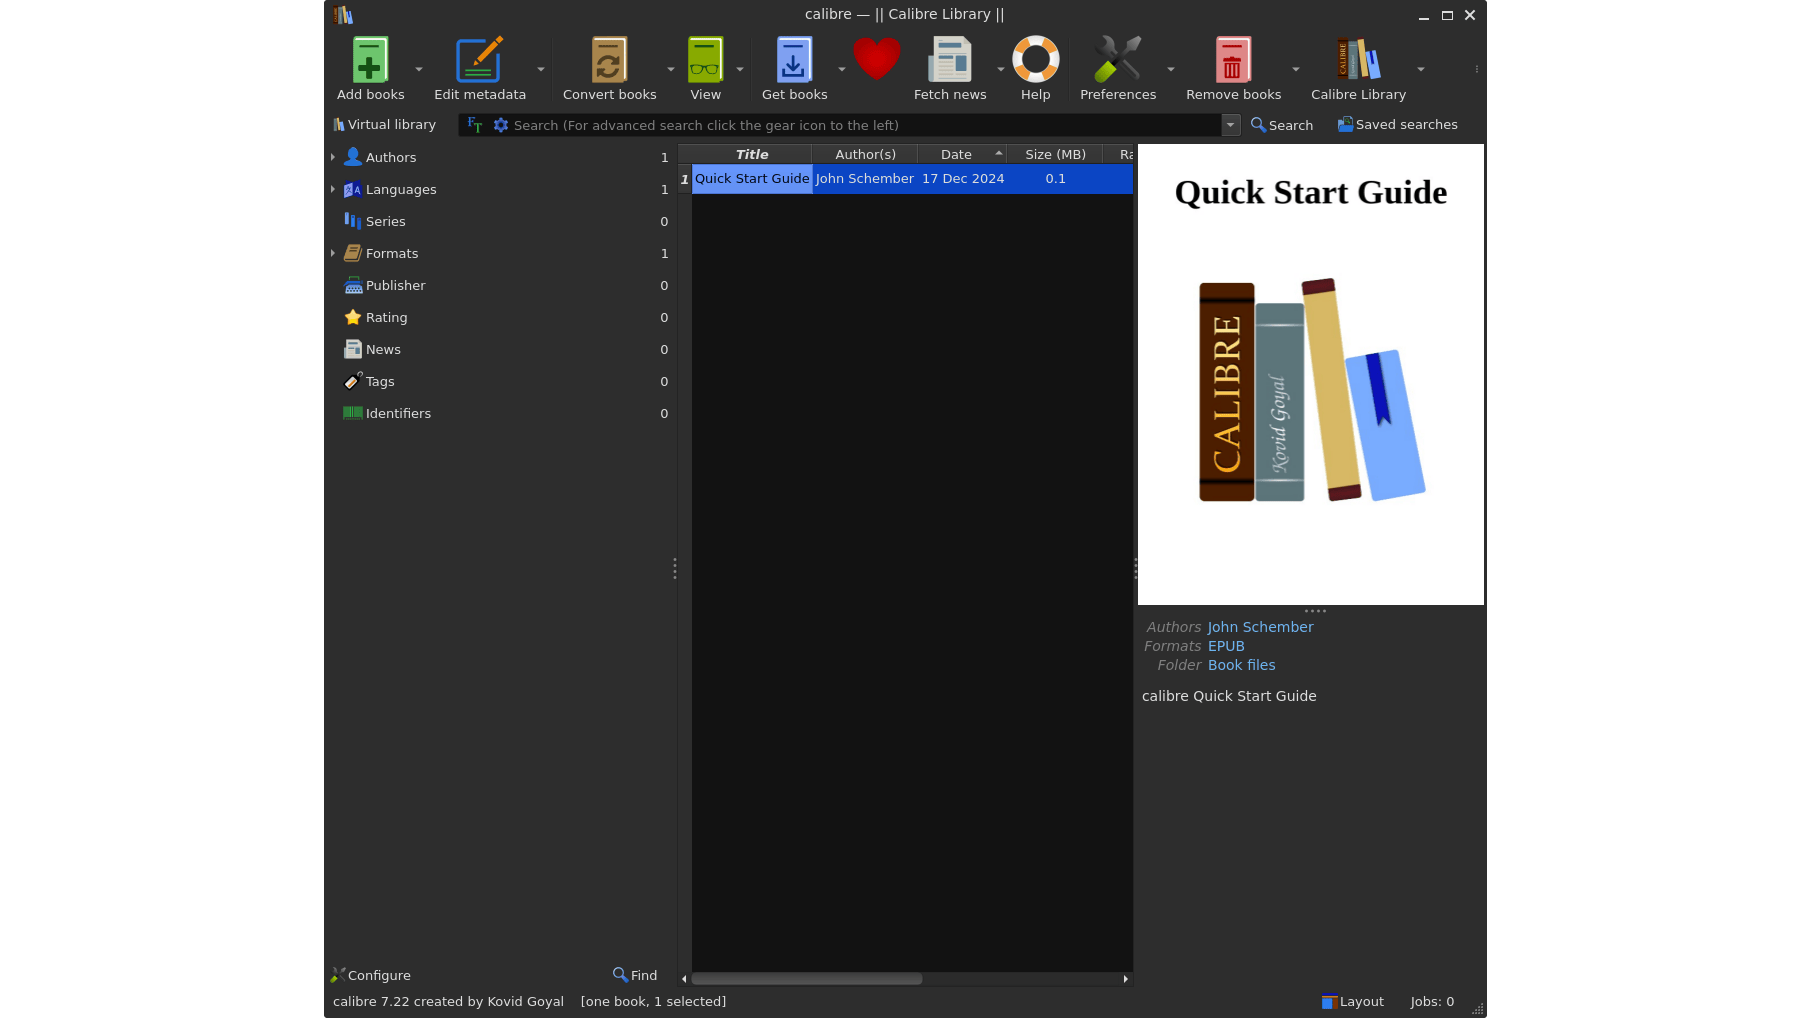The width and height of the screenshot is (1810, 1018).
Task: Click the Virtual library button
Action: pos(384,125)
